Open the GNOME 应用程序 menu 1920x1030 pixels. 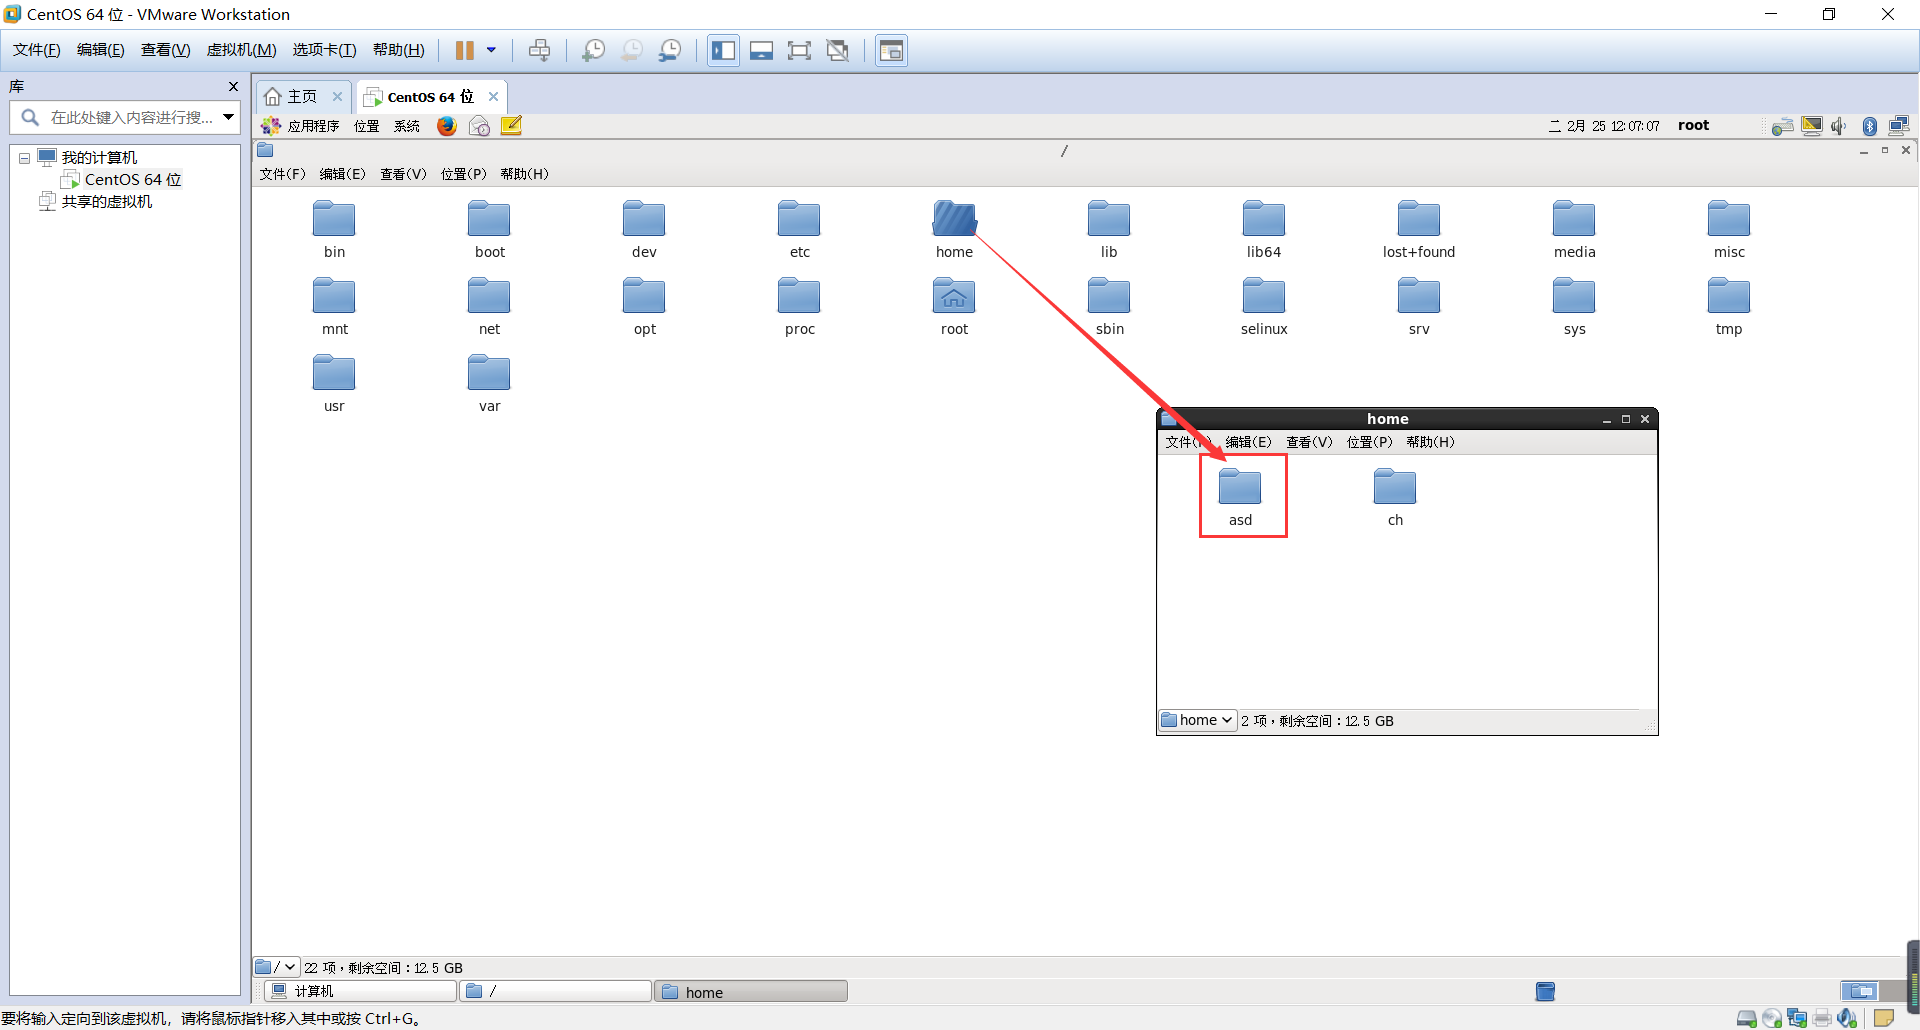(x=301, y=126)
